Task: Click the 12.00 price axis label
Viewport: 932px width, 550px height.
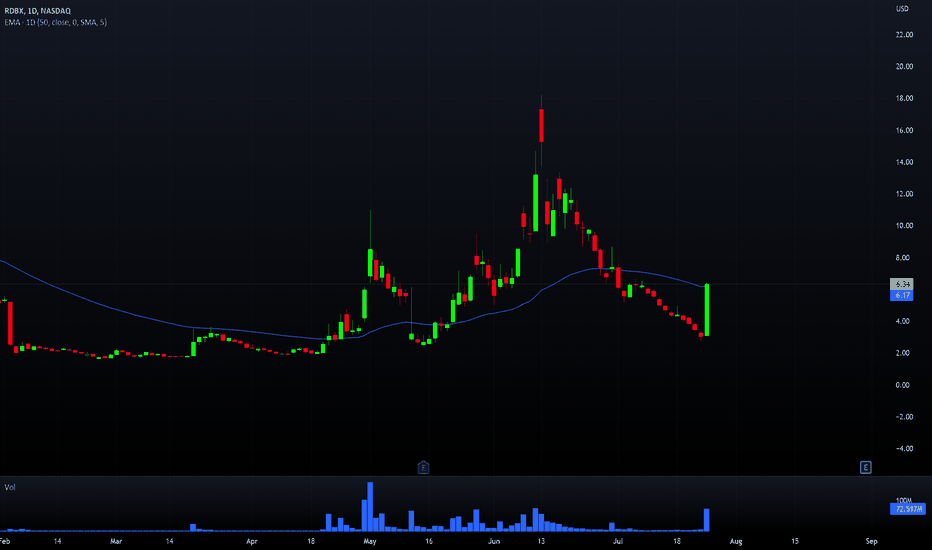Action: point(904,194)
